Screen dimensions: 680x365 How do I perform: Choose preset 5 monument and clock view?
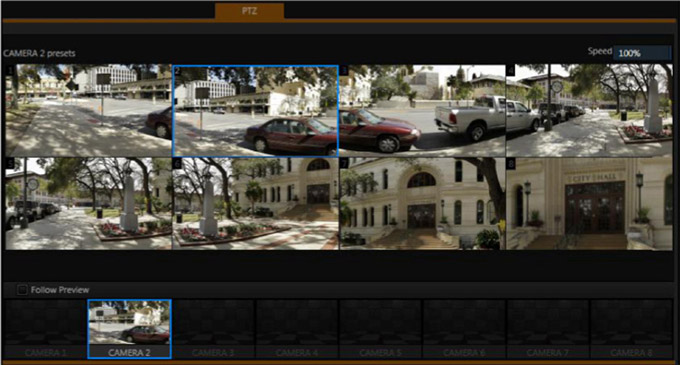click(88, 204)
